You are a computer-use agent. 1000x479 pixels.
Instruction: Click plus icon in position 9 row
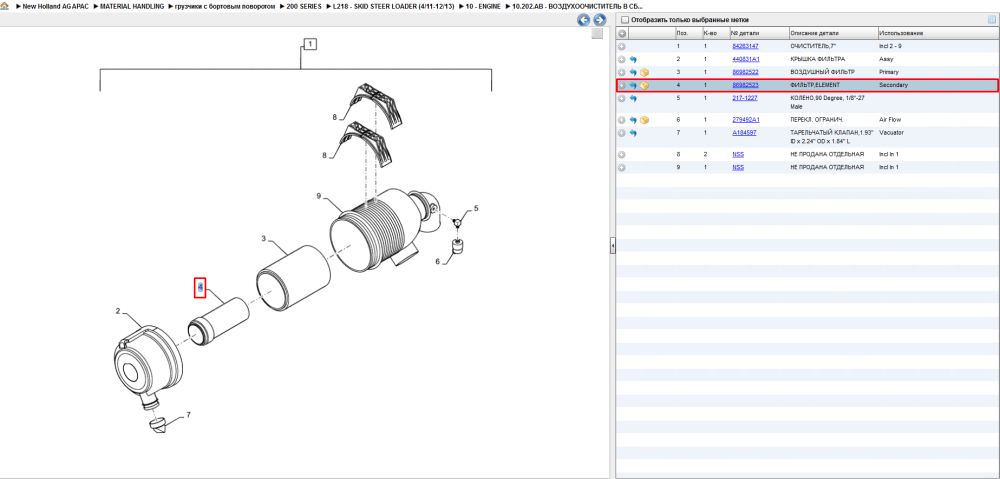[x=622, y=167]
